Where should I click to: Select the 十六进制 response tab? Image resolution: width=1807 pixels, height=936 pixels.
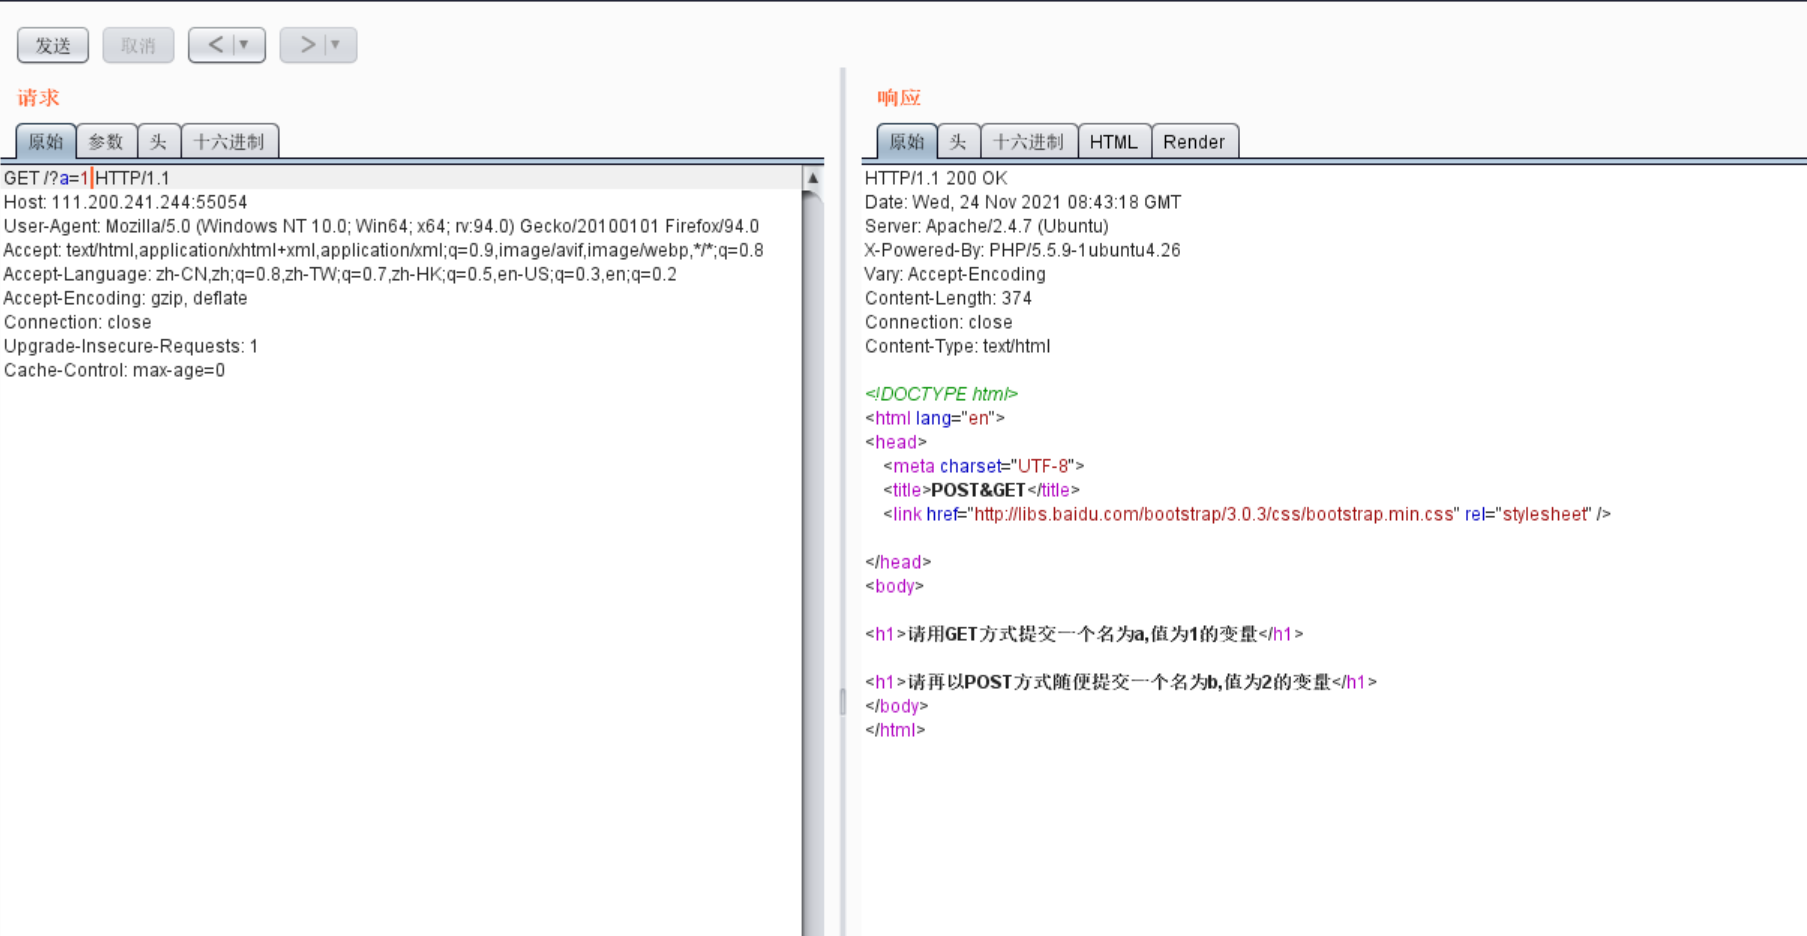pyautogui.click(x=1031, y=141)
